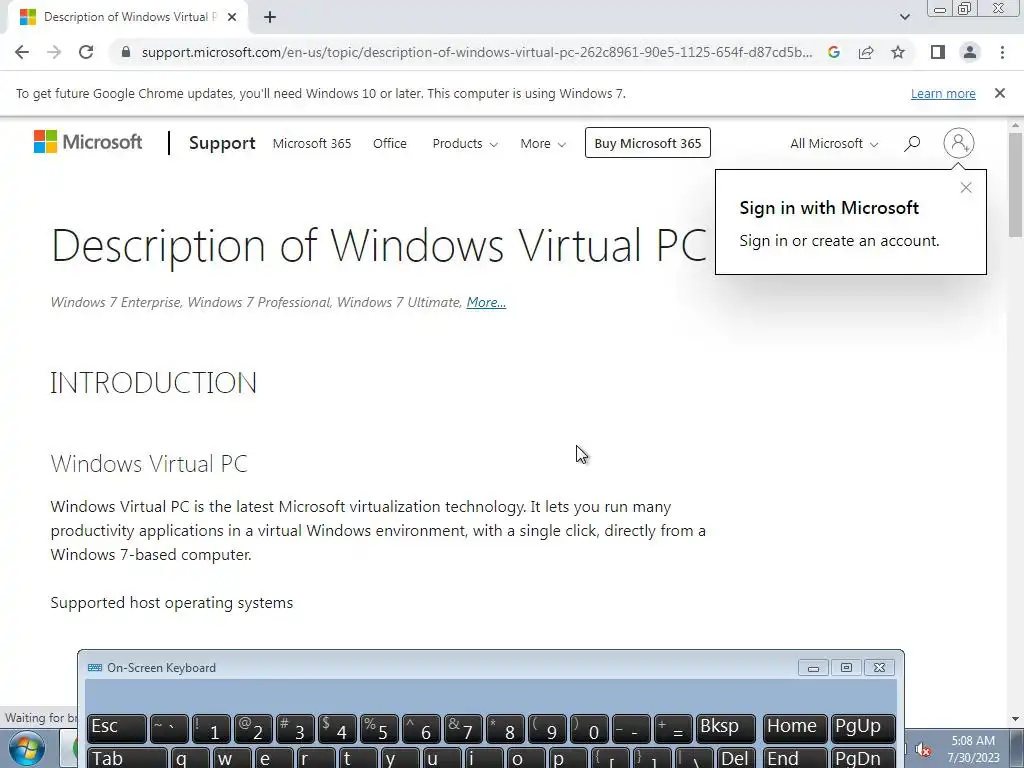The image size is (1024, 768).
Task: Expand the Products dropdown
Action: (465, 143)
